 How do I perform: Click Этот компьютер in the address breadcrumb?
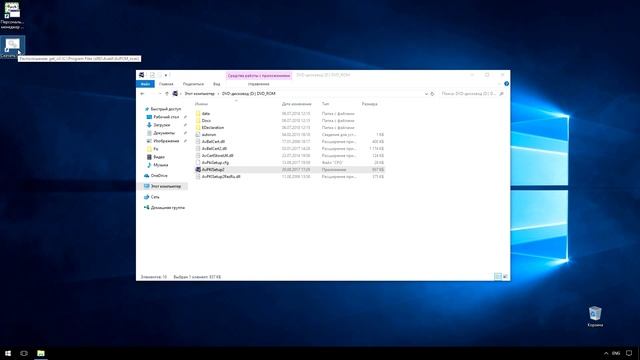point(200,94)
